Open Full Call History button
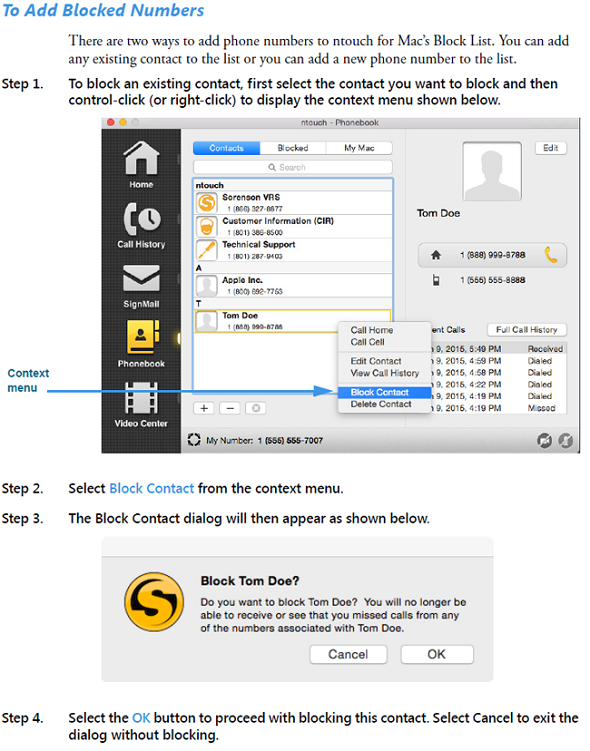Screen dimensions: 590x751 click(x=527, y=330)
